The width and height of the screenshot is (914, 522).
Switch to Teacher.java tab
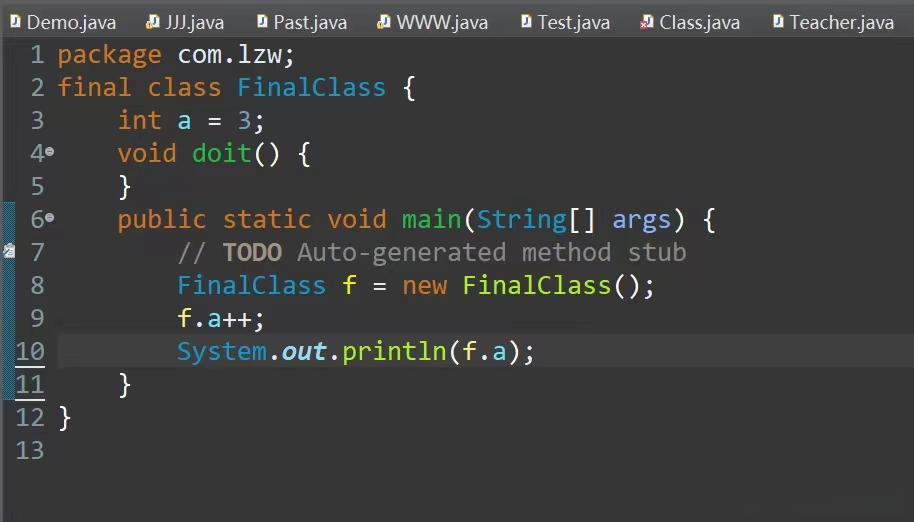[x=834, y=23]
